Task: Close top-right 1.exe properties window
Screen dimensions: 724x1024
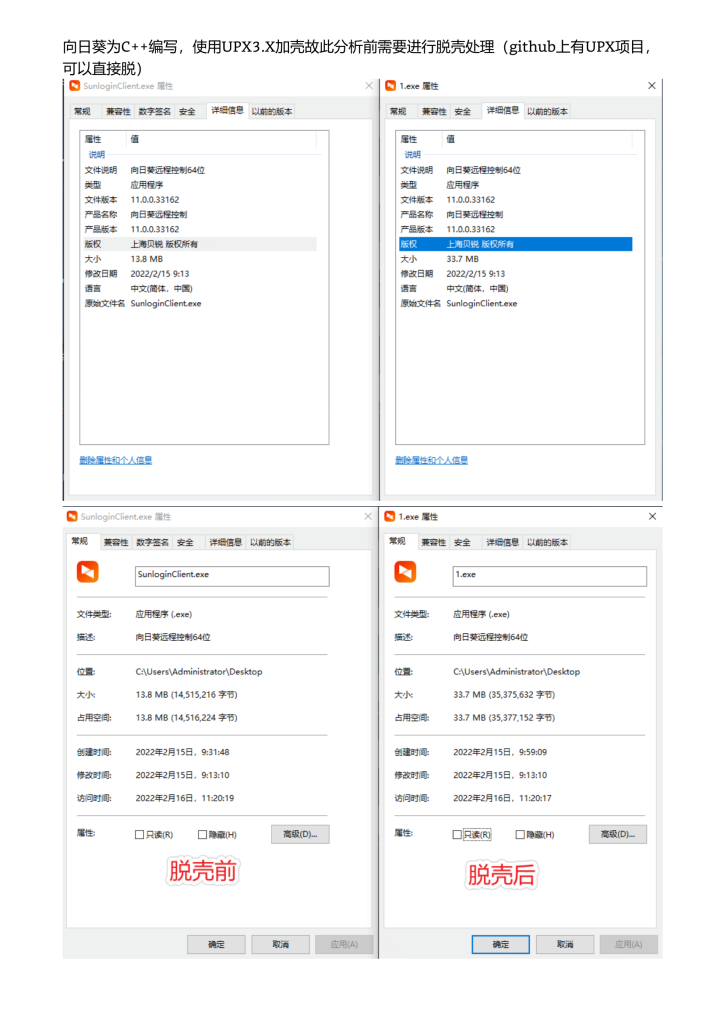Action: [x=652, y=86]
